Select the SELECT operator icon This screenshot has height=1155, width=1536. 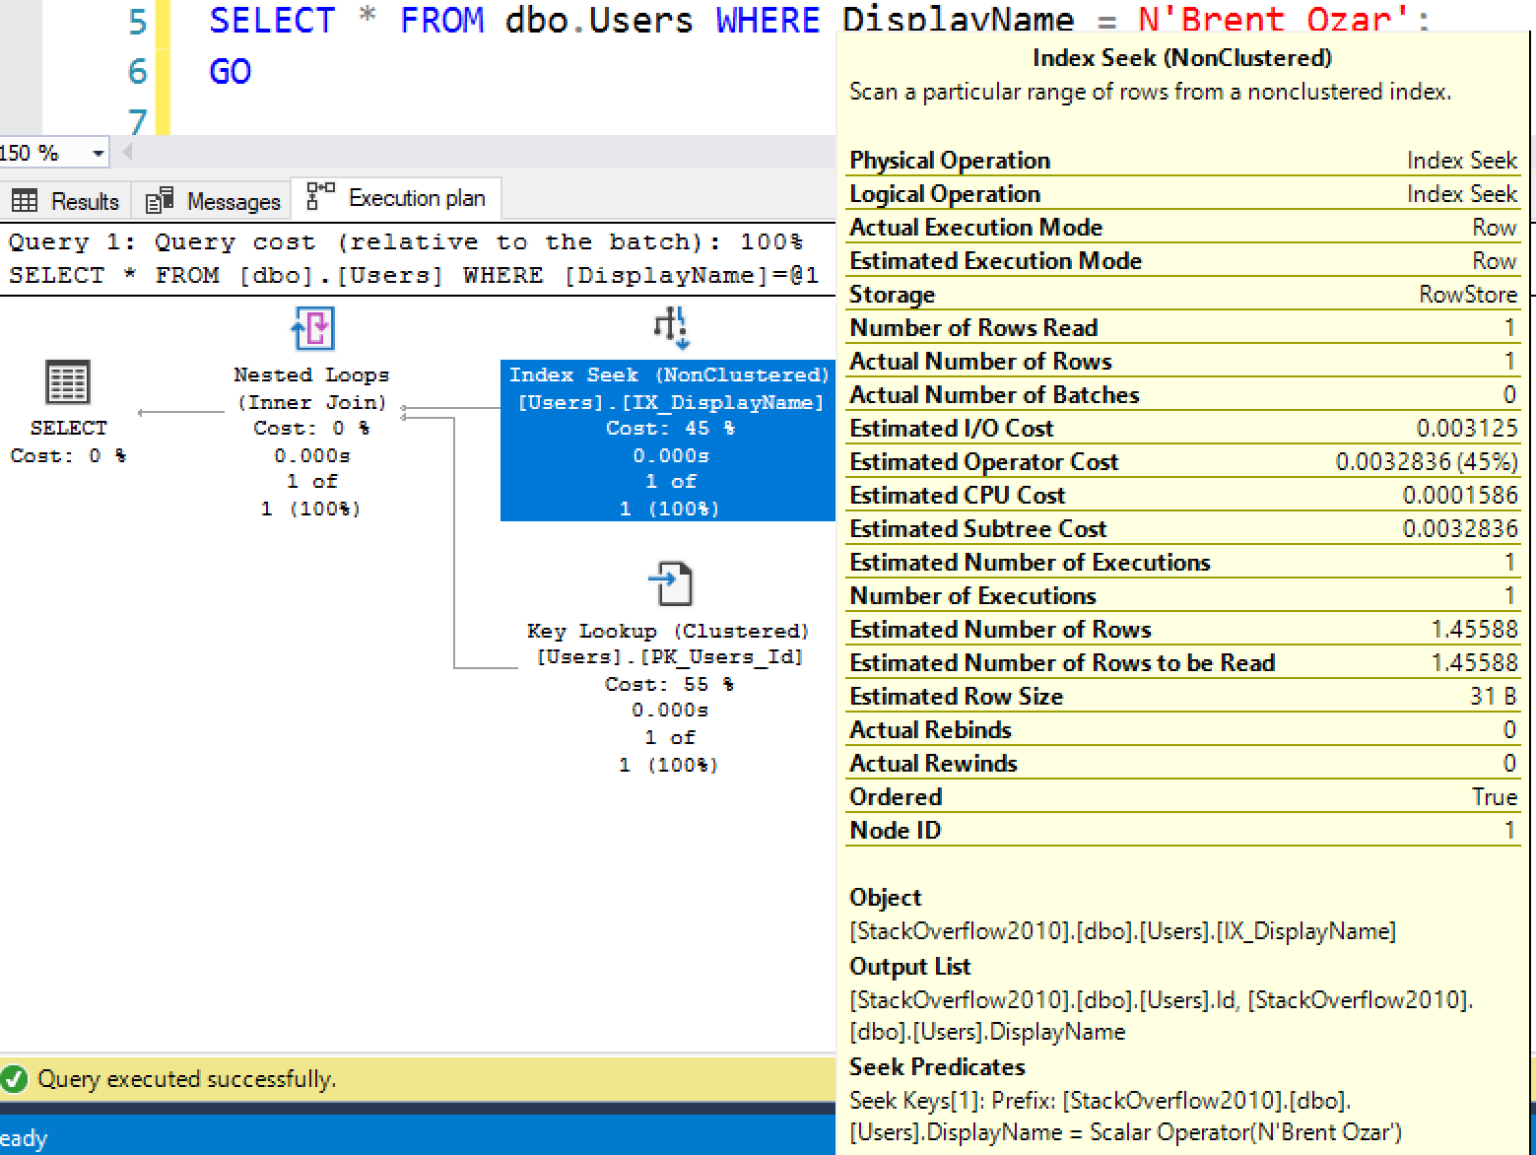click(x=67, y=381)
